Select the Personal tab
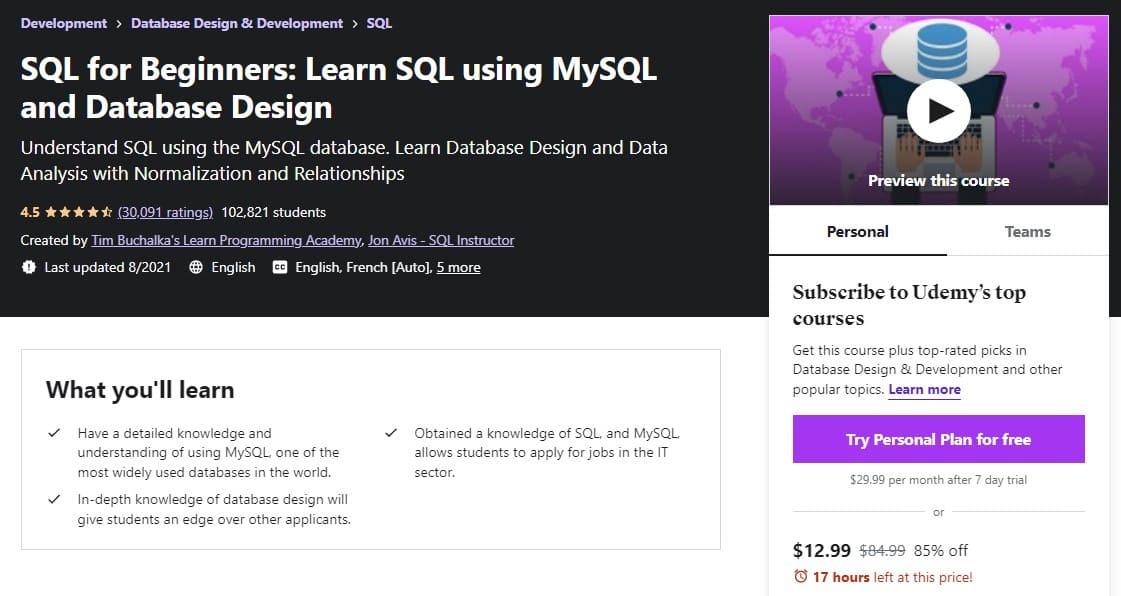Image resolution: width=1121 pixels, height=596 pixels. pyautogui.click(x=857, y=232)
